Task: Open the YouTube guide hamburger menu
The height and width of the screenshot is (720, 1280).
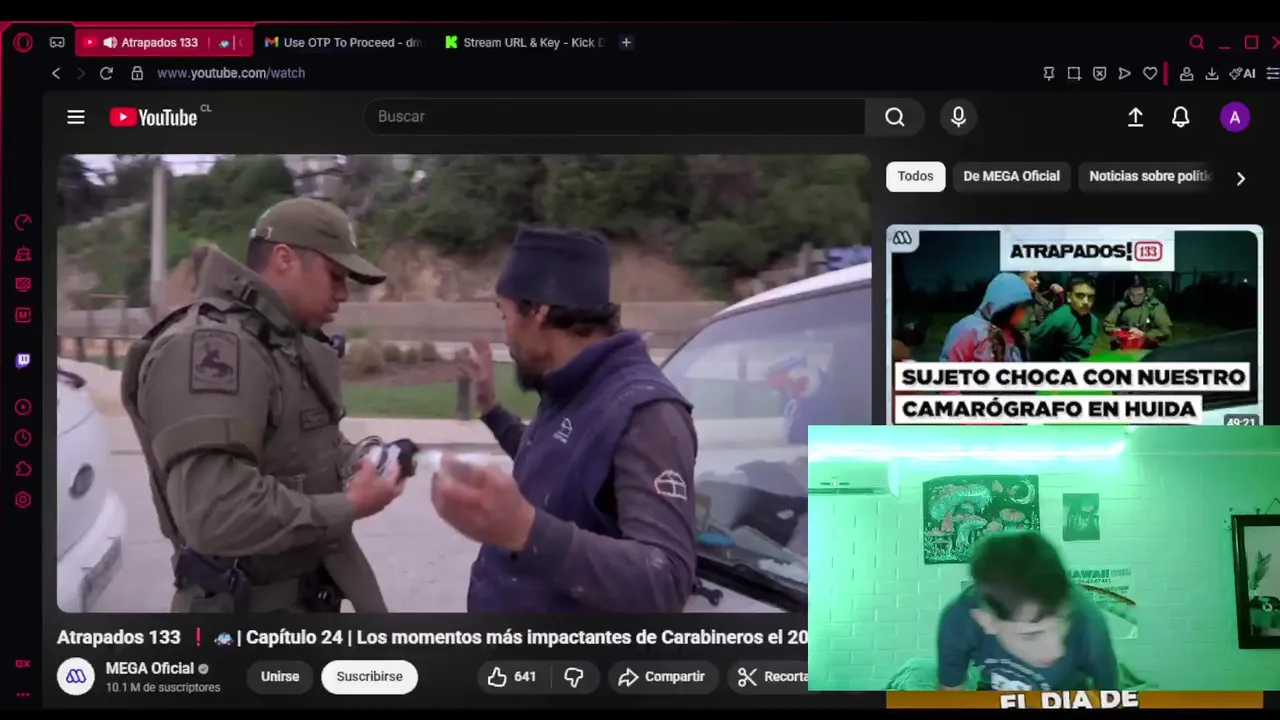Action: [76, 117]
